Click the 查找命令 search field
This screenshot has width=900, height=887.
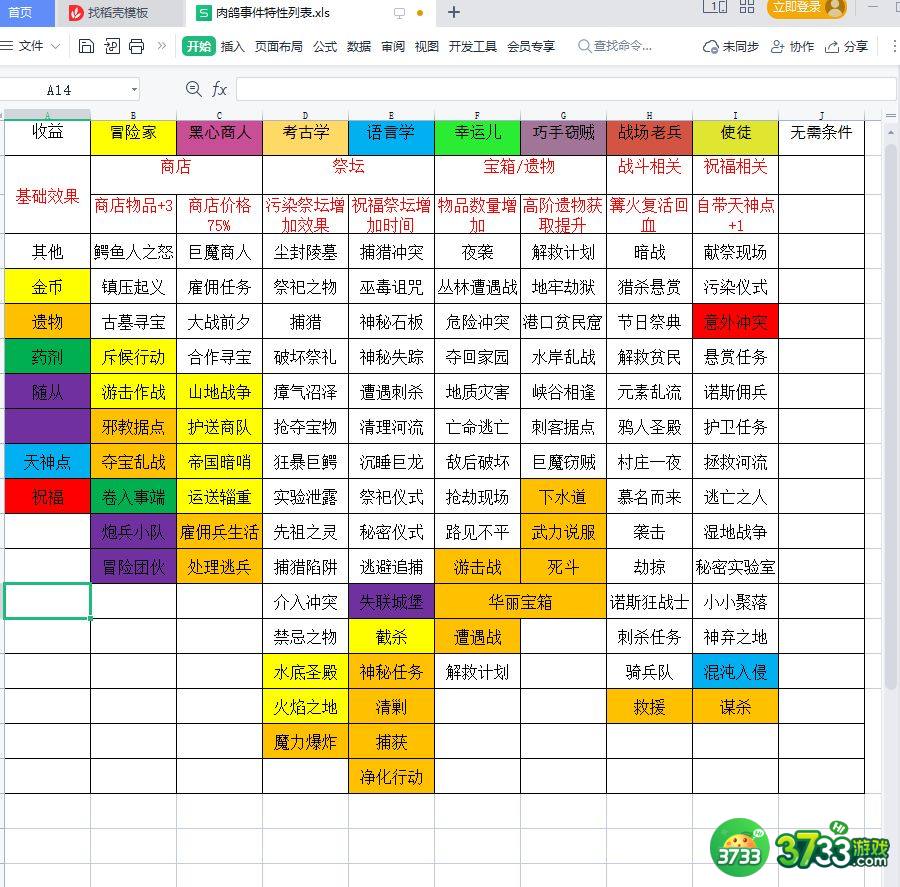[x=622, y=46]
